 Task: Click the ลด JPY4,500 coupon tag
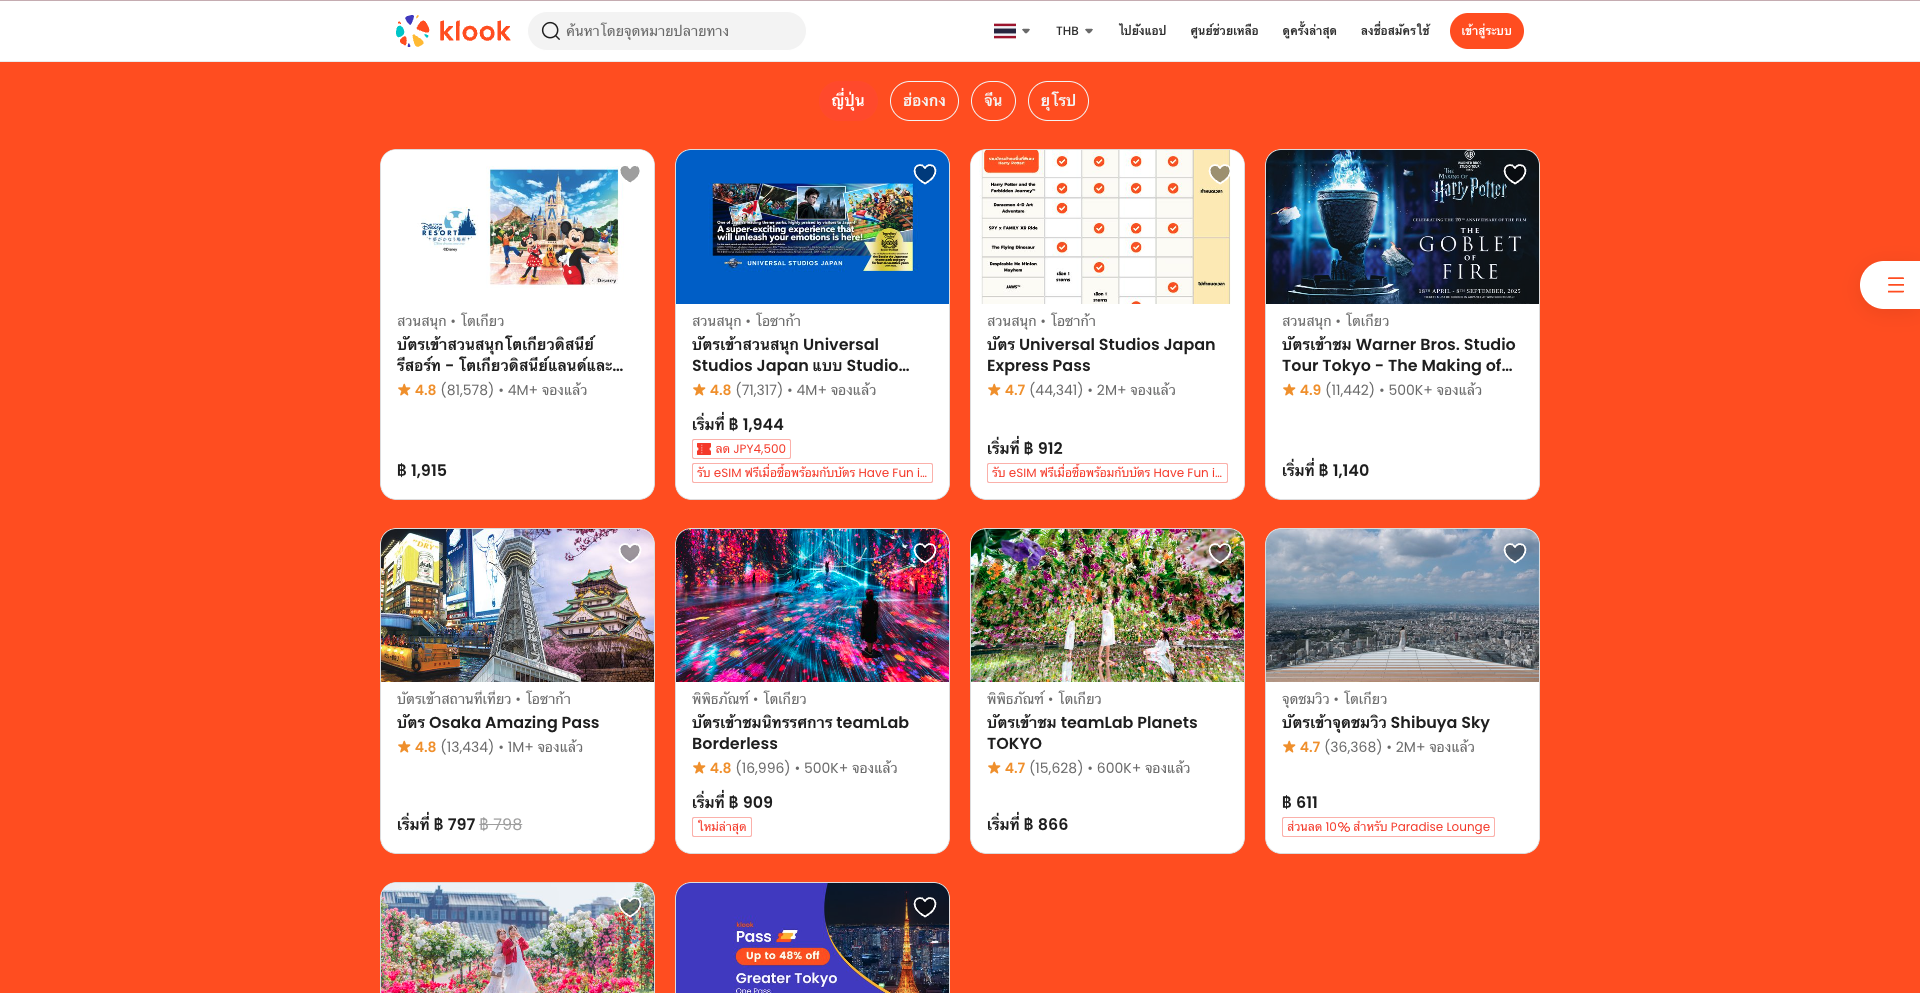pos(741,449)
